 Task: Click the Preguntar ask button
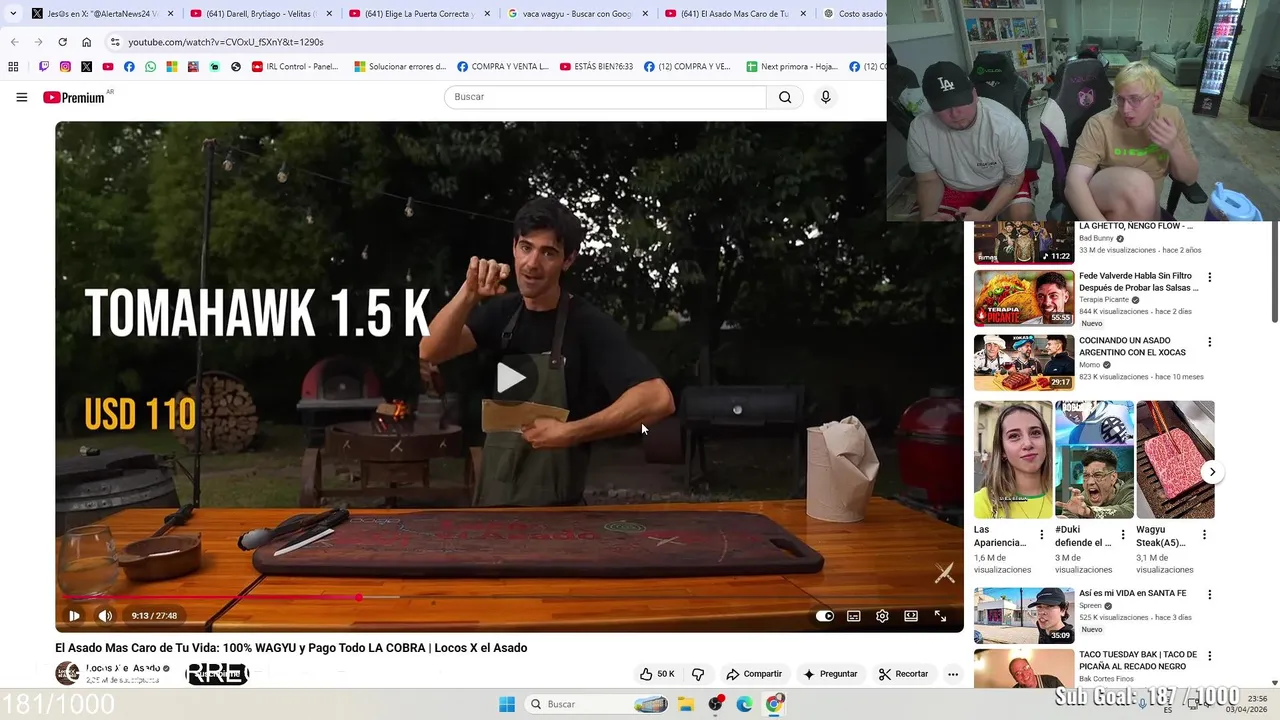point(830,674)
